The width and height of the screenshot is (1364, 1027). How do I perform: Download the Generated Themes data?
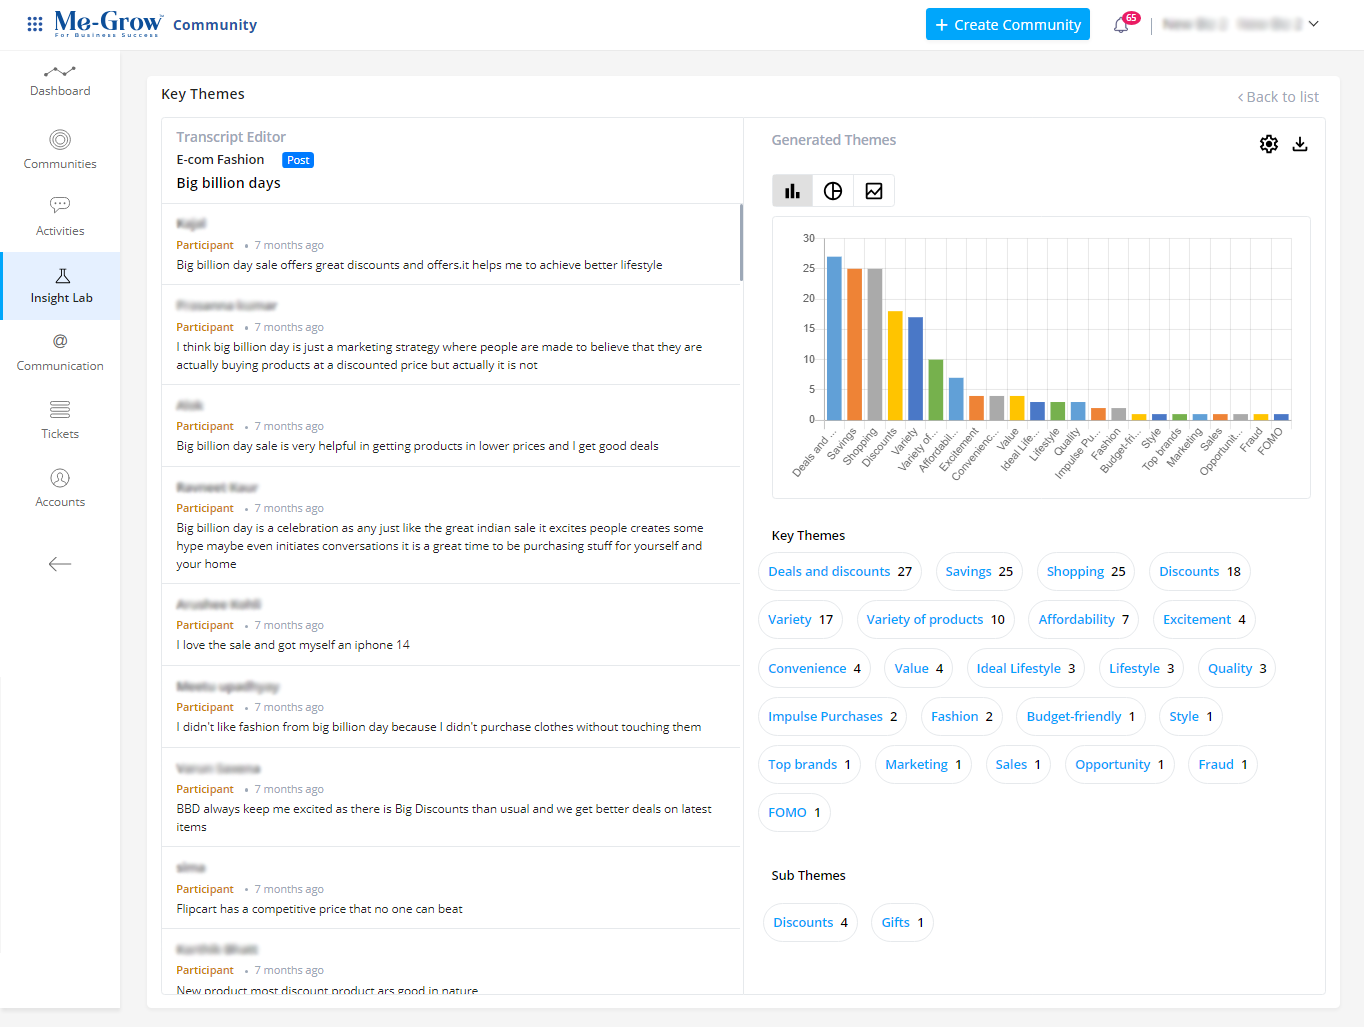(x=1300, y=144)
